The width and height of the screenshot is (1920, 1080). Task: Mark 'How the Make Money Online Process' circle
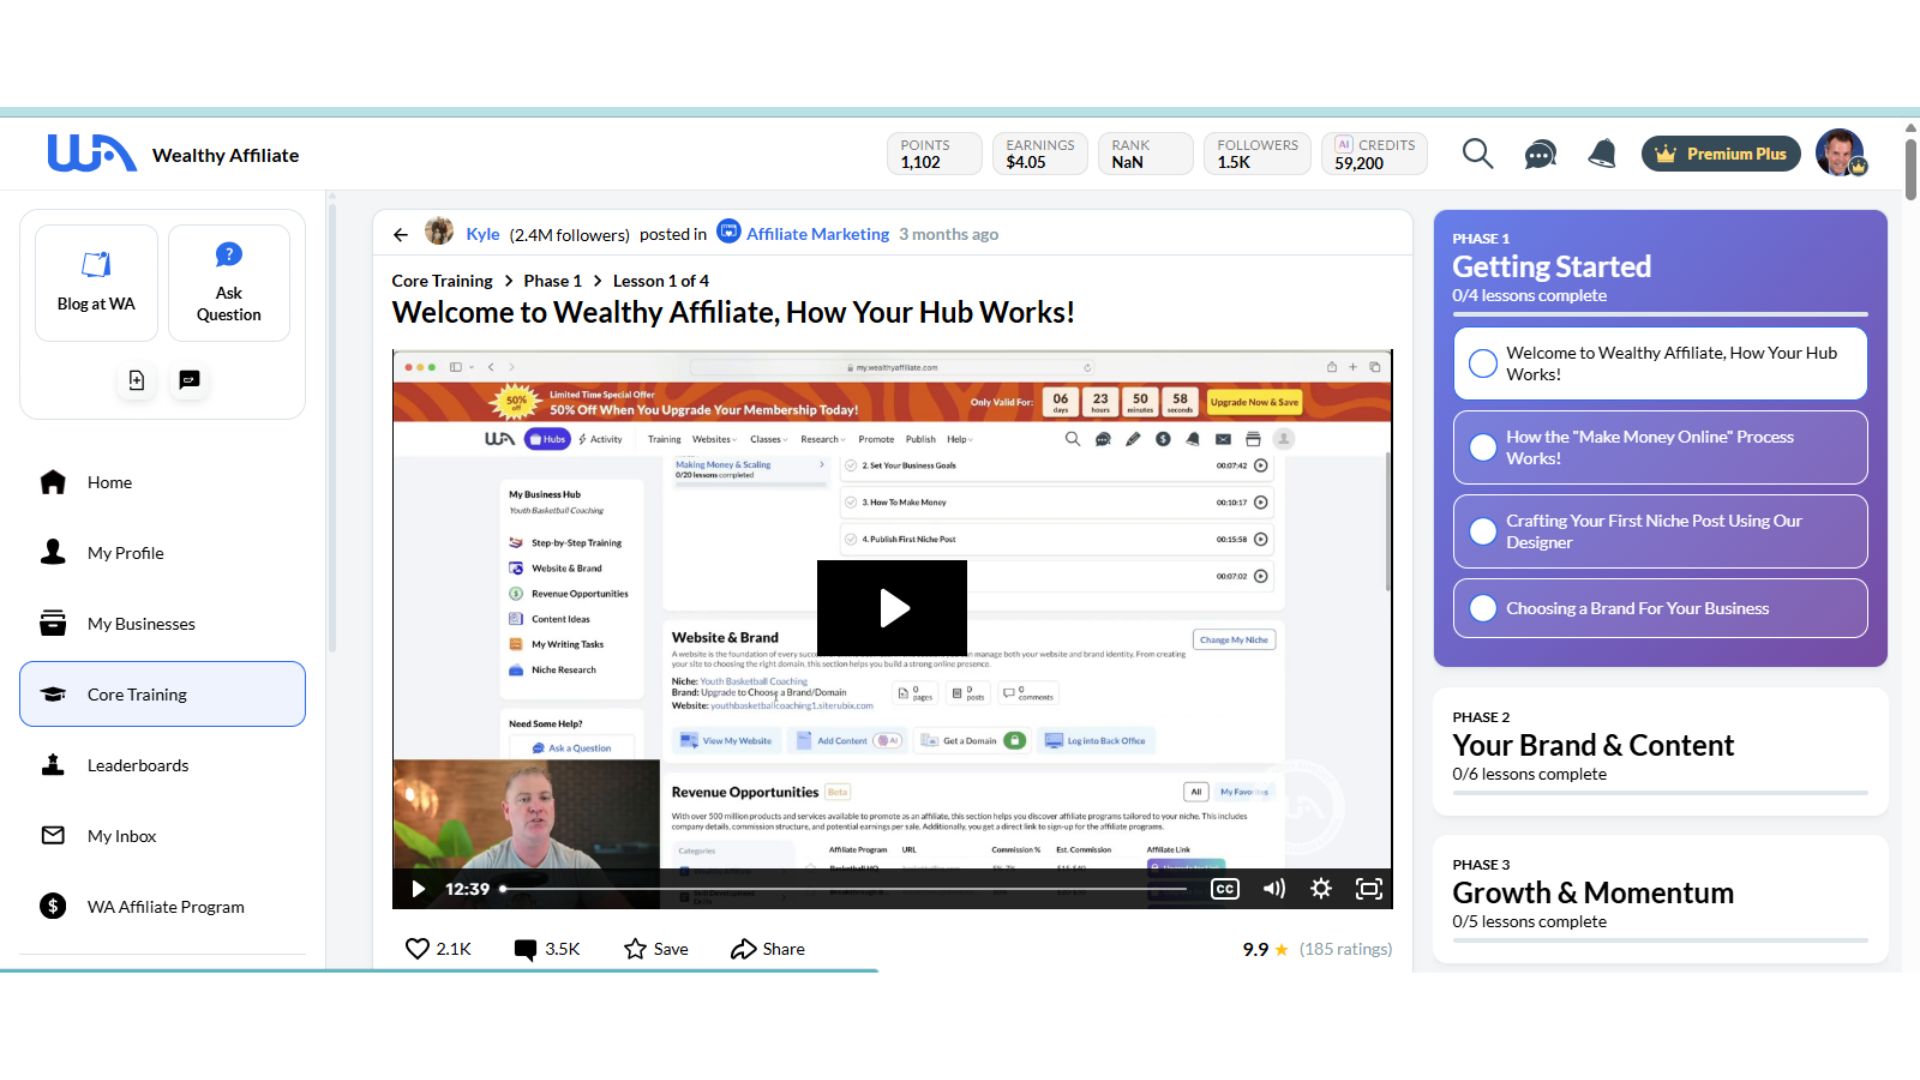[1483, 447]
